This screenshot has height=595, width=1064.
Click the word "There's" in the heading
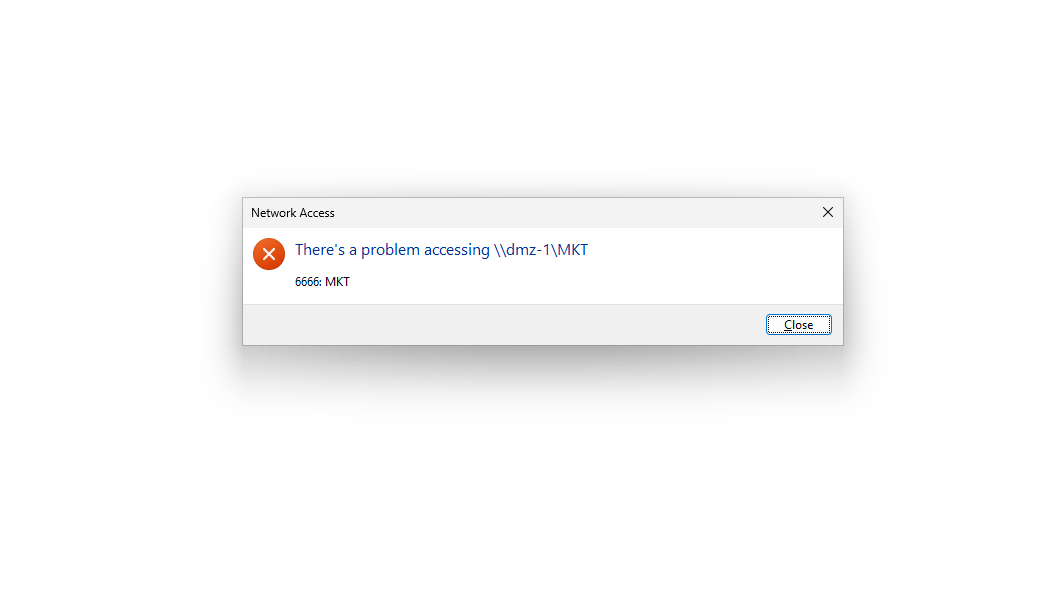[320, 250]
